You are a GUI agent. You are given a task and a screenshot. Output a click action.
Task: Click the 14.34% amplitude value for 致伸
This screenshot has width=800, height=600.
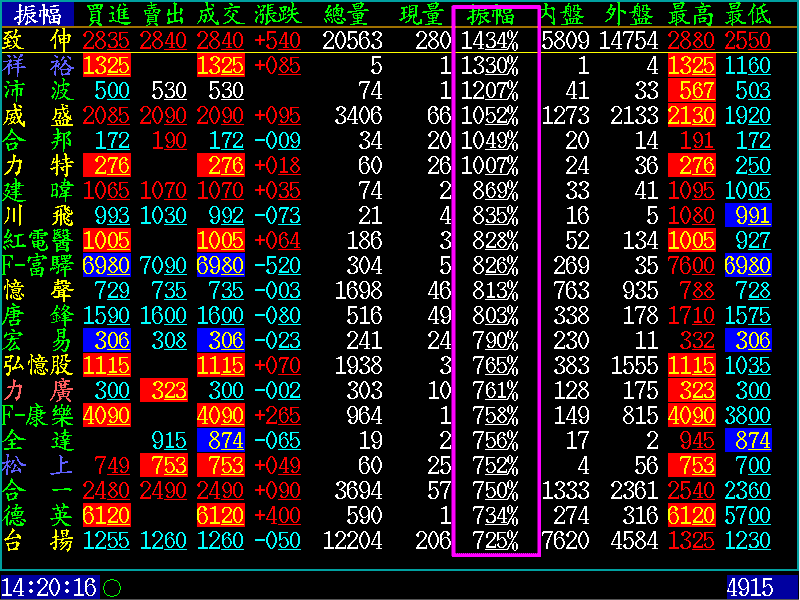click(490, 40)
